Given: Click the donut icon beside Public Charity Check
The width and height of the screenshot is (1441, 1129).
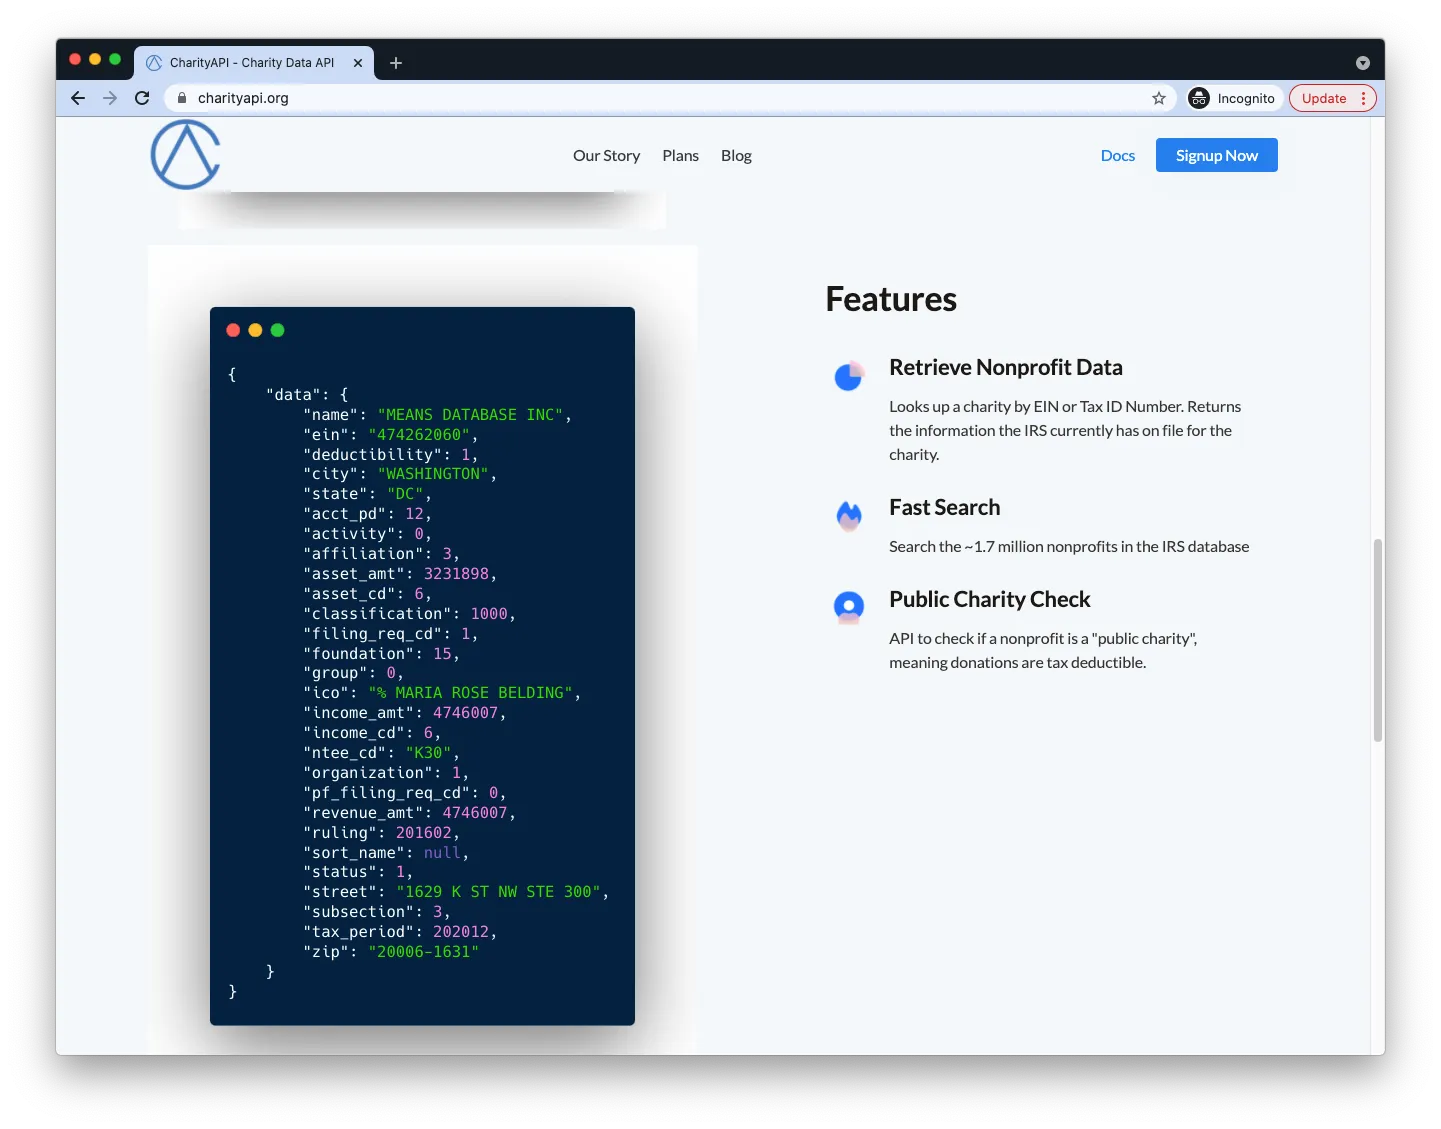Looking at the screenshot, I should [849, 606].
